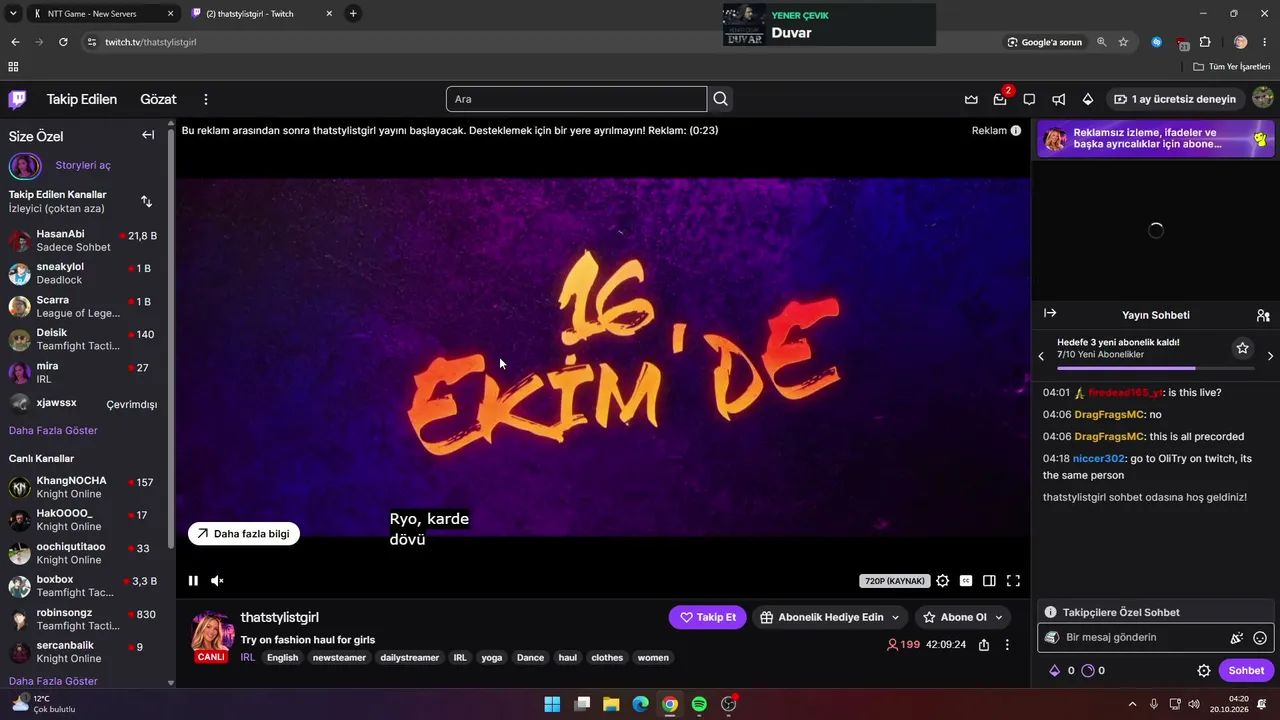Open the chat community users icon
This screenshot has width=1280, height=720.
tap(1263, 315)
